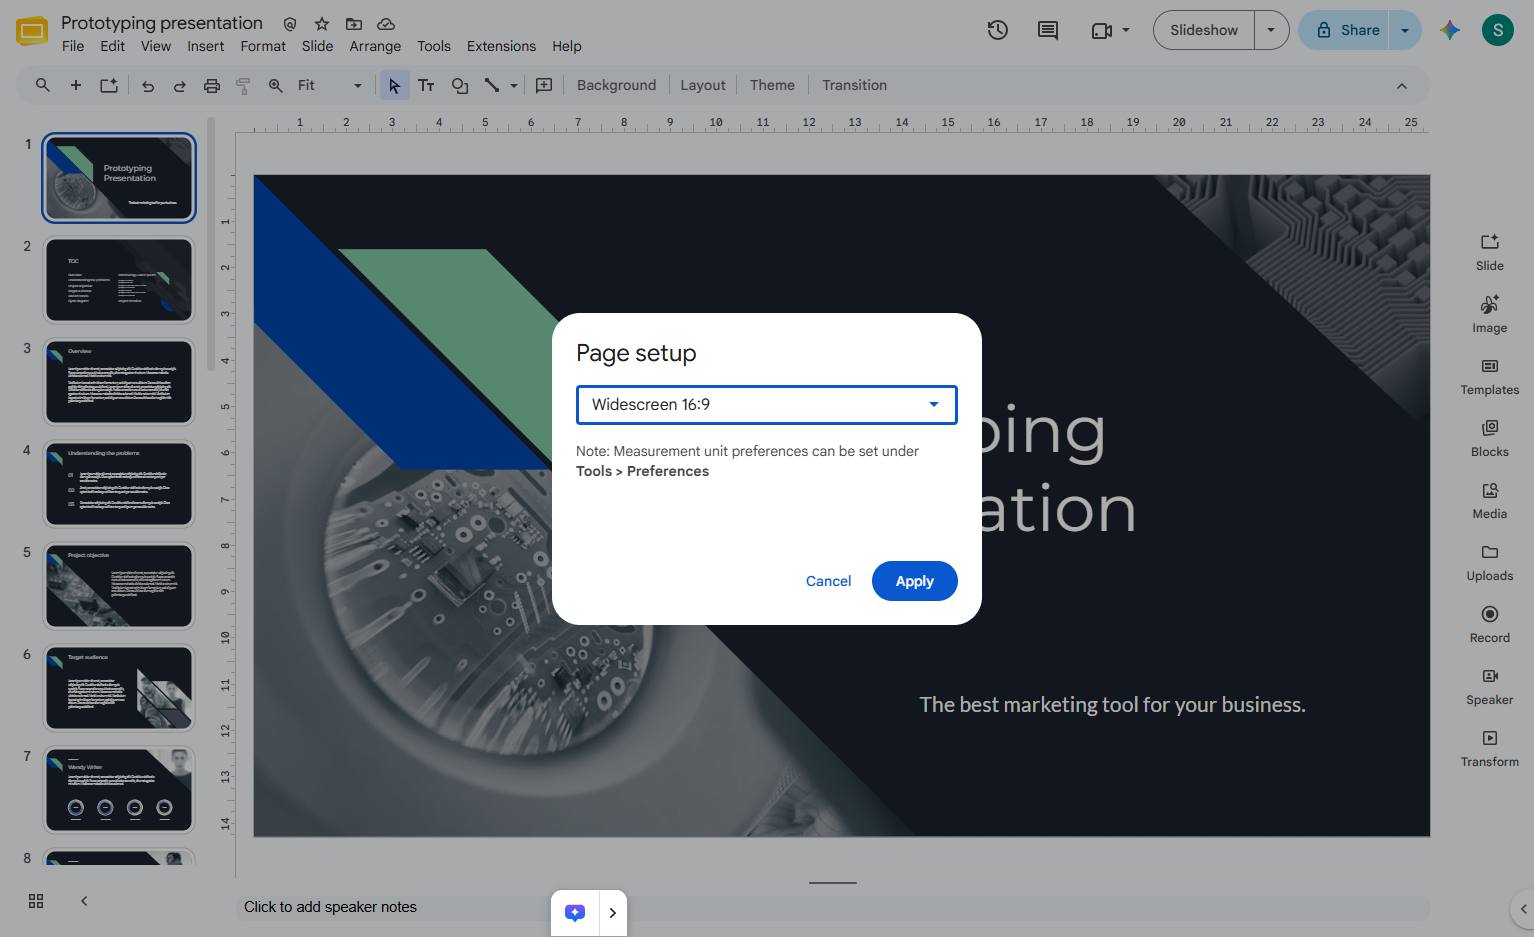Open the Transform side panel
Screen dimensions: 1534x937
1489,748
